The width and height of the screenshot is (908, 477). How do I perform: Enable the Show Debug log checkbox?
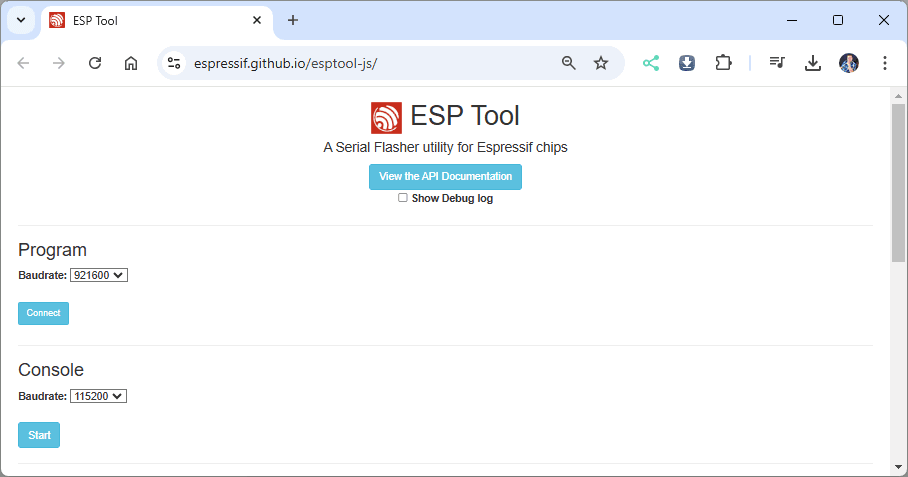pyautogui.click(x=403, y=198)
